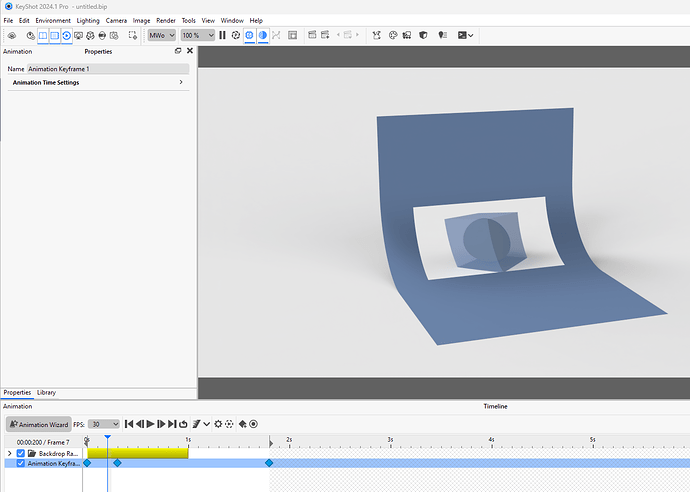Toggle animation loop playback
Viewport: 690px width, 492px height.
tap(183, 424)
